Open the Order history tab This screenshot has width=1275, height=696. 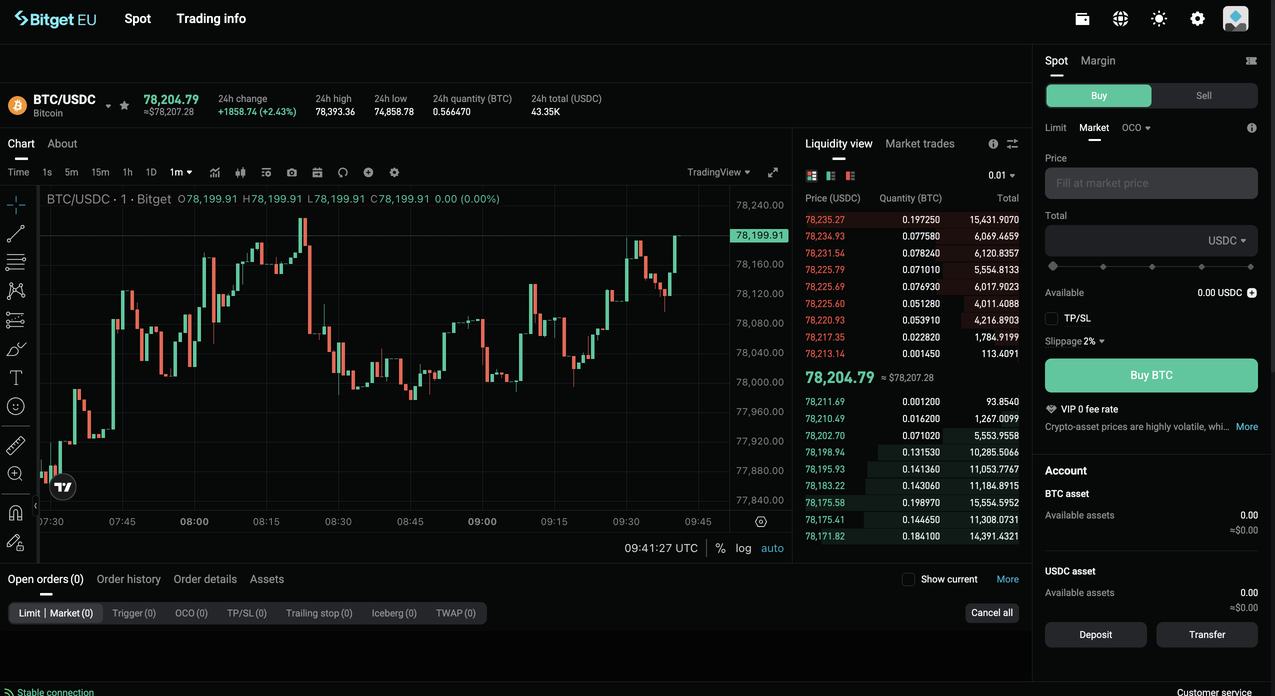128,579
